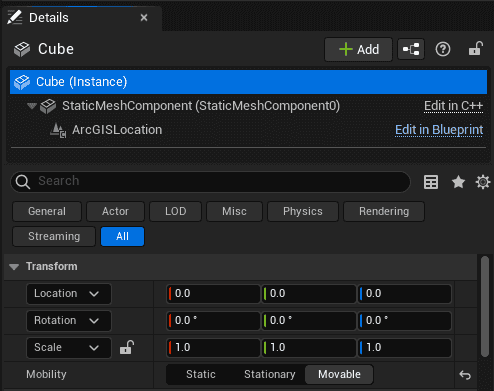Image resolution: width=494 pixels, height=391 pixels.
Task: Click the StaticMeshComponent cube icon
Action: click(48, 106)
